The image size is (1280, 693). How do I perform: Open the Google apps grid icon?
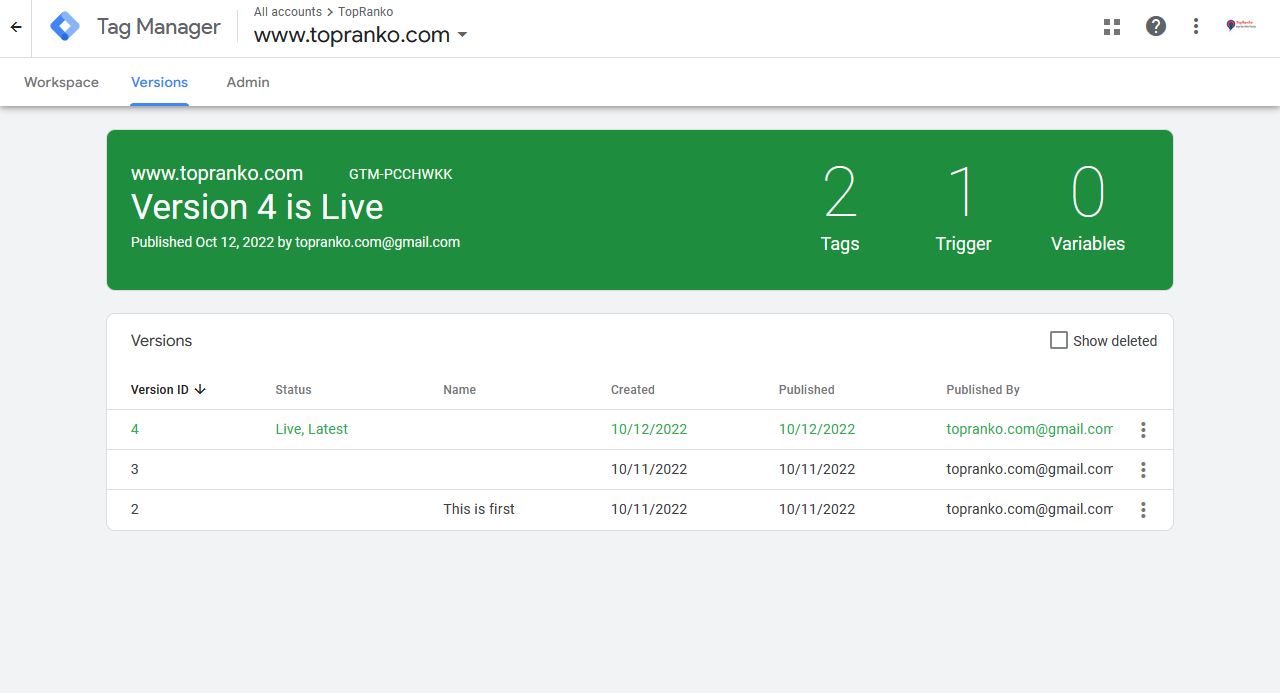(x=1112, y=27)
